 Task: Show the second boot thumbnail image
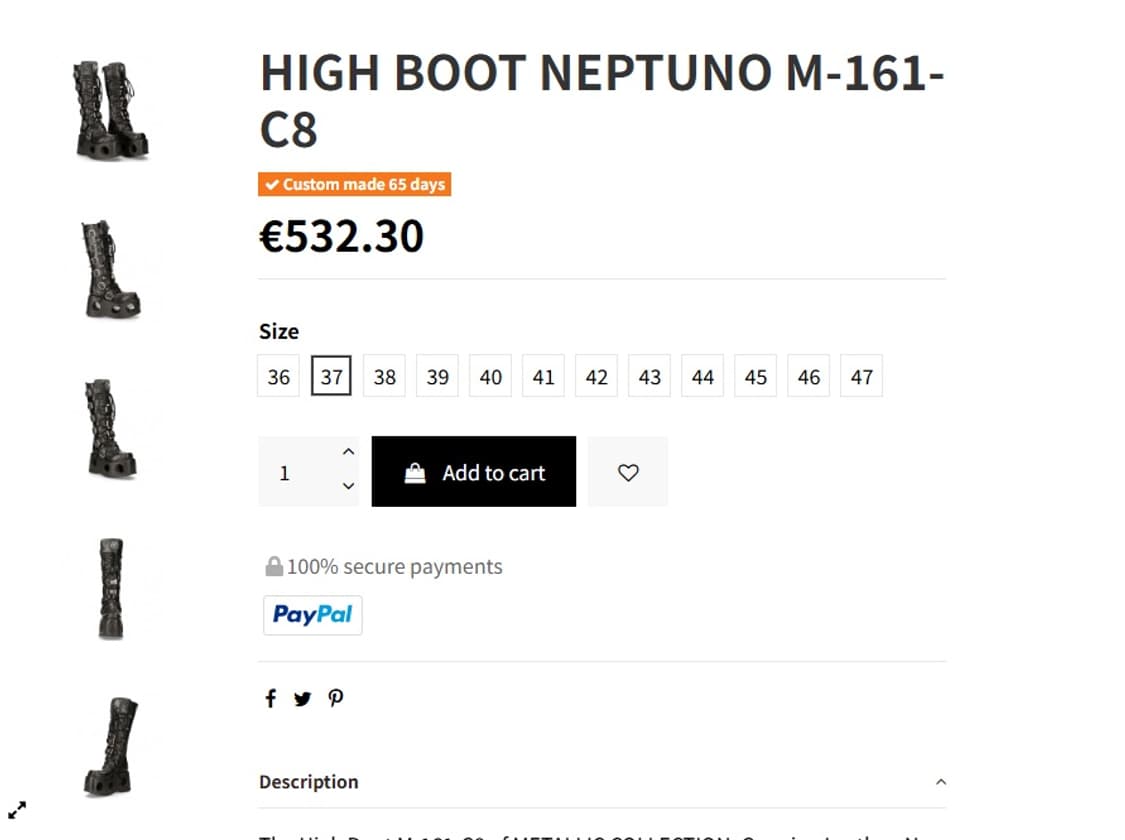(x=111, y=269)
